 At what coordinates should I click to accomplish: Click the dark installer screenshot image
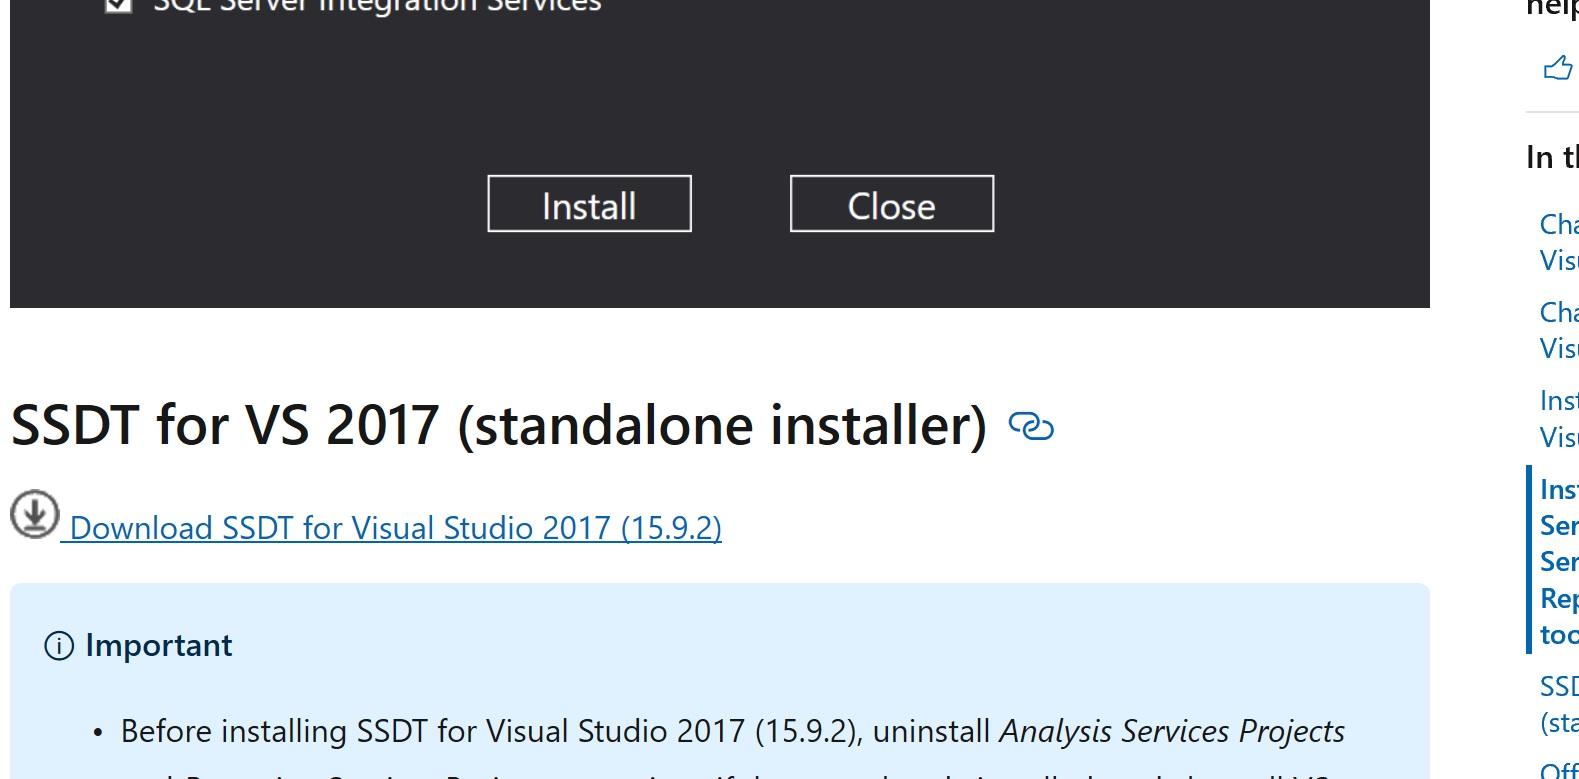719,100
